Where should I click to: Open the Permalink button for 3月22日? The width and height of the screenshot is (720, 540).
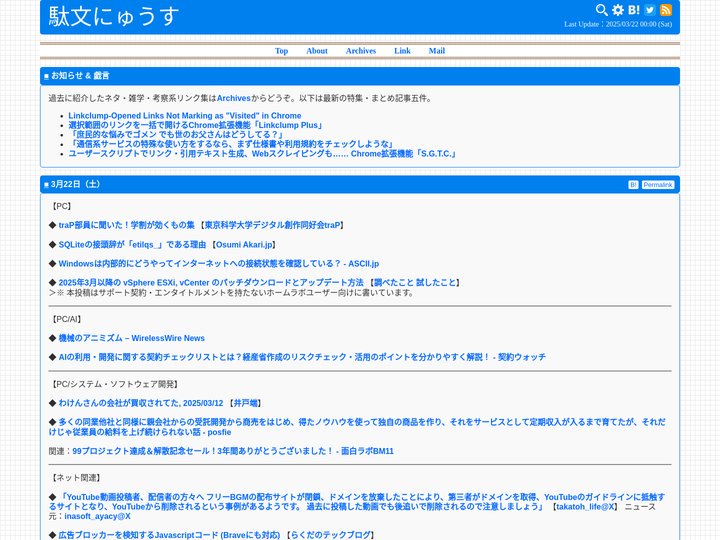[x=658, y=185]
